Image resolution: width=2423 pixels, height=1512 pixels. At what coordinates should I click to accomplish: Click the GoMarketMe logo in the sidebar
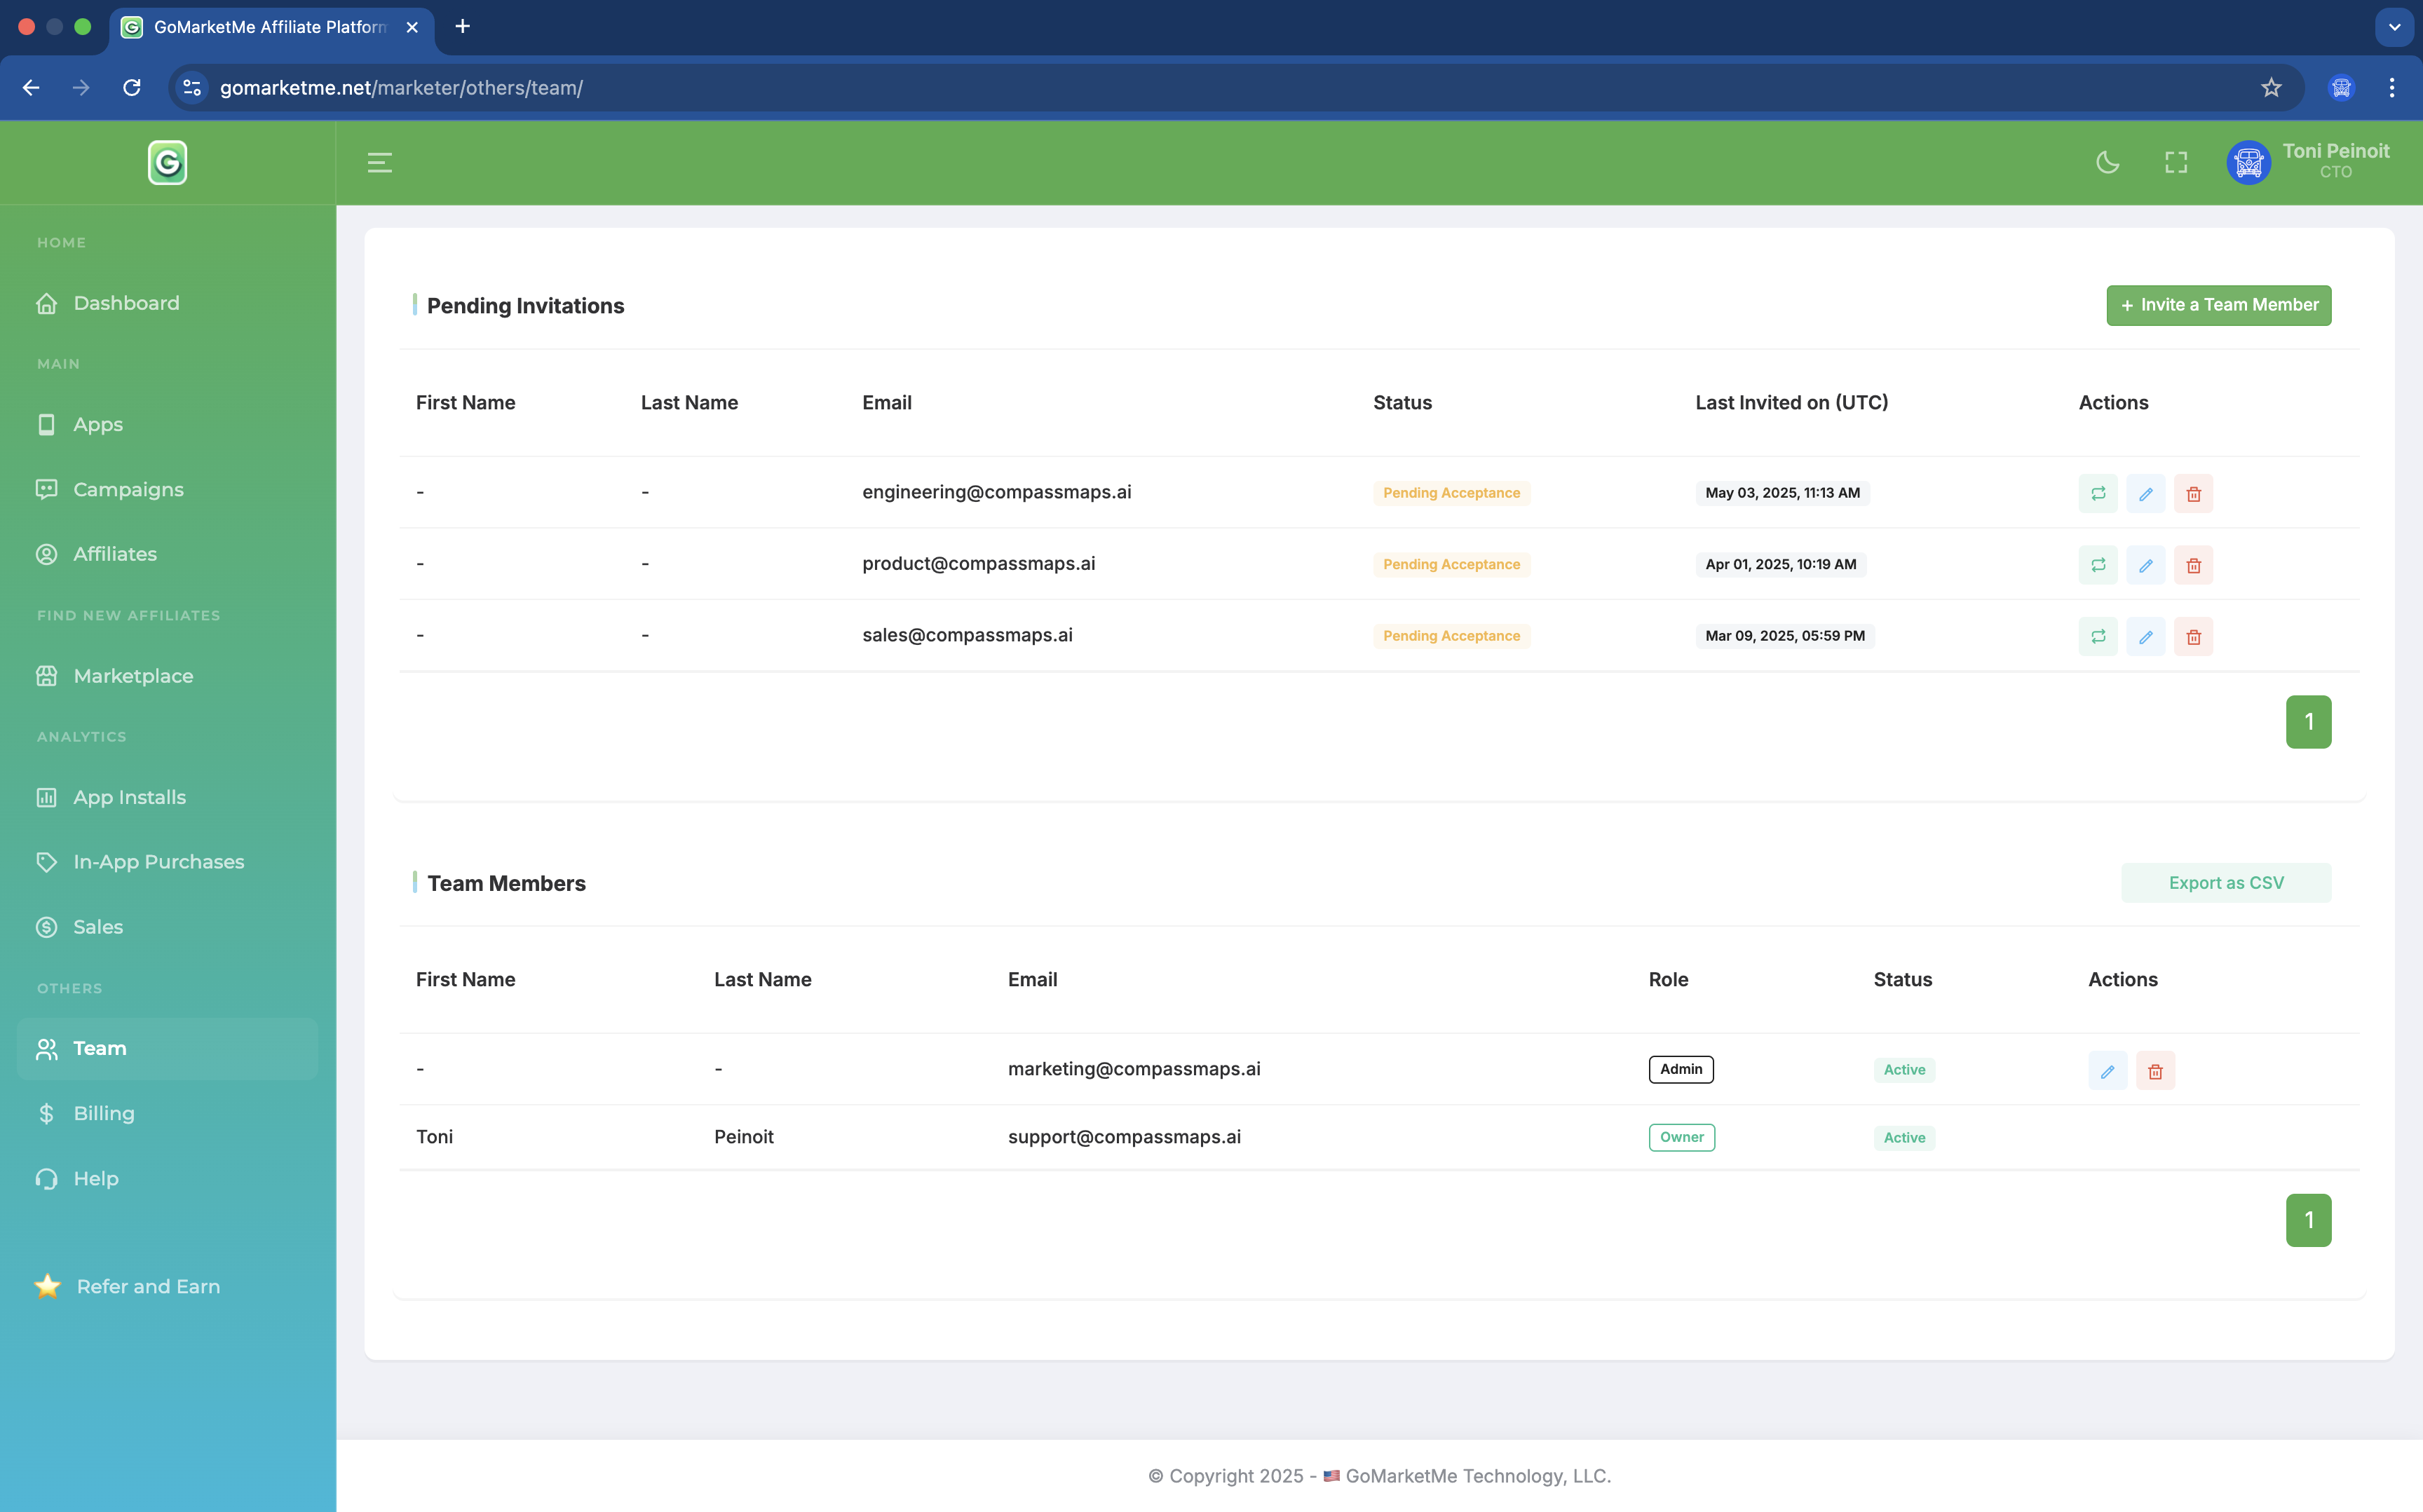pos(167,163)
